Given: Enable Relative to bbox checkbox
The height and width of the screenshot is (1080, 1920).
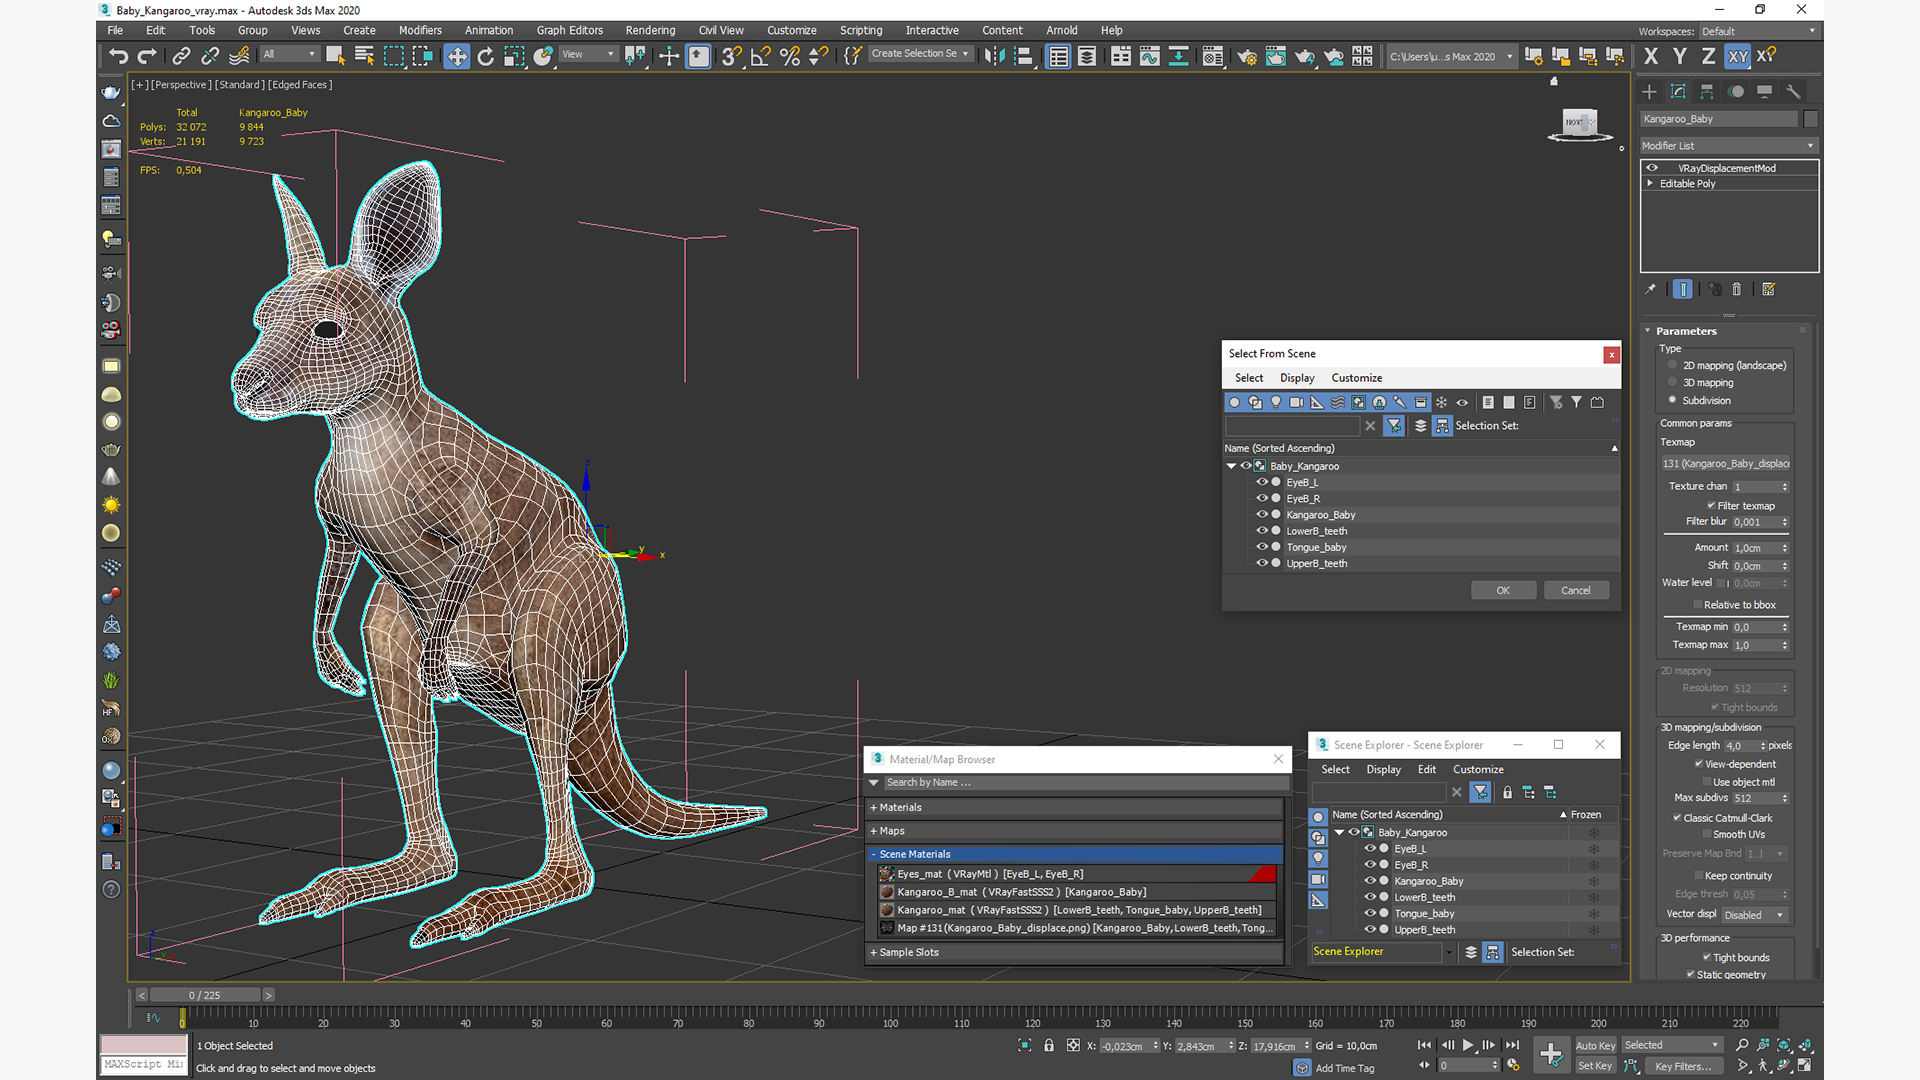Looking at the screenshot, I should coord(1698,604).
